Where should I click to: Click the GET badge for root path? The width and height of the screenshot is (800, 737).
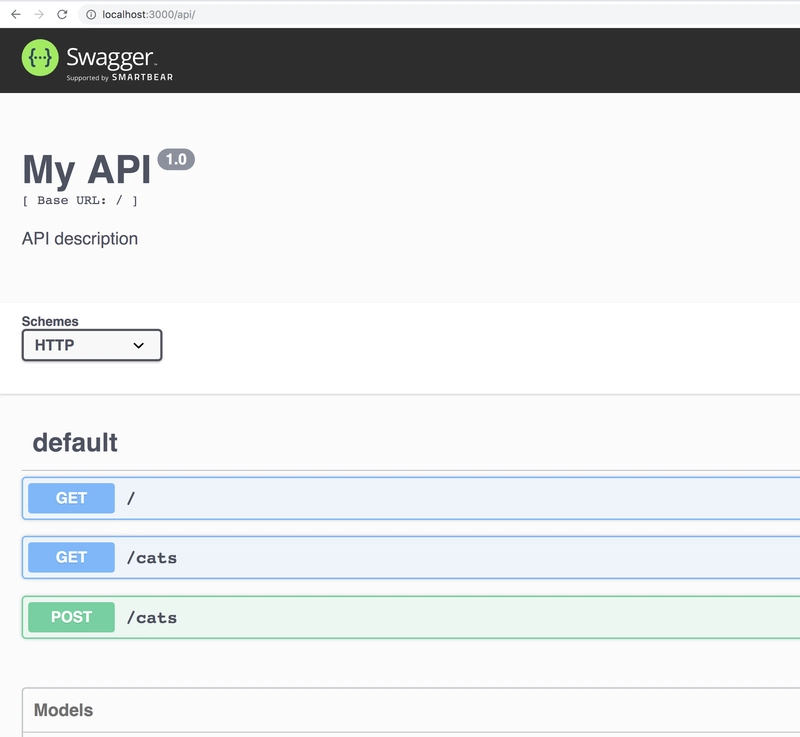click(x=71, y=498)
